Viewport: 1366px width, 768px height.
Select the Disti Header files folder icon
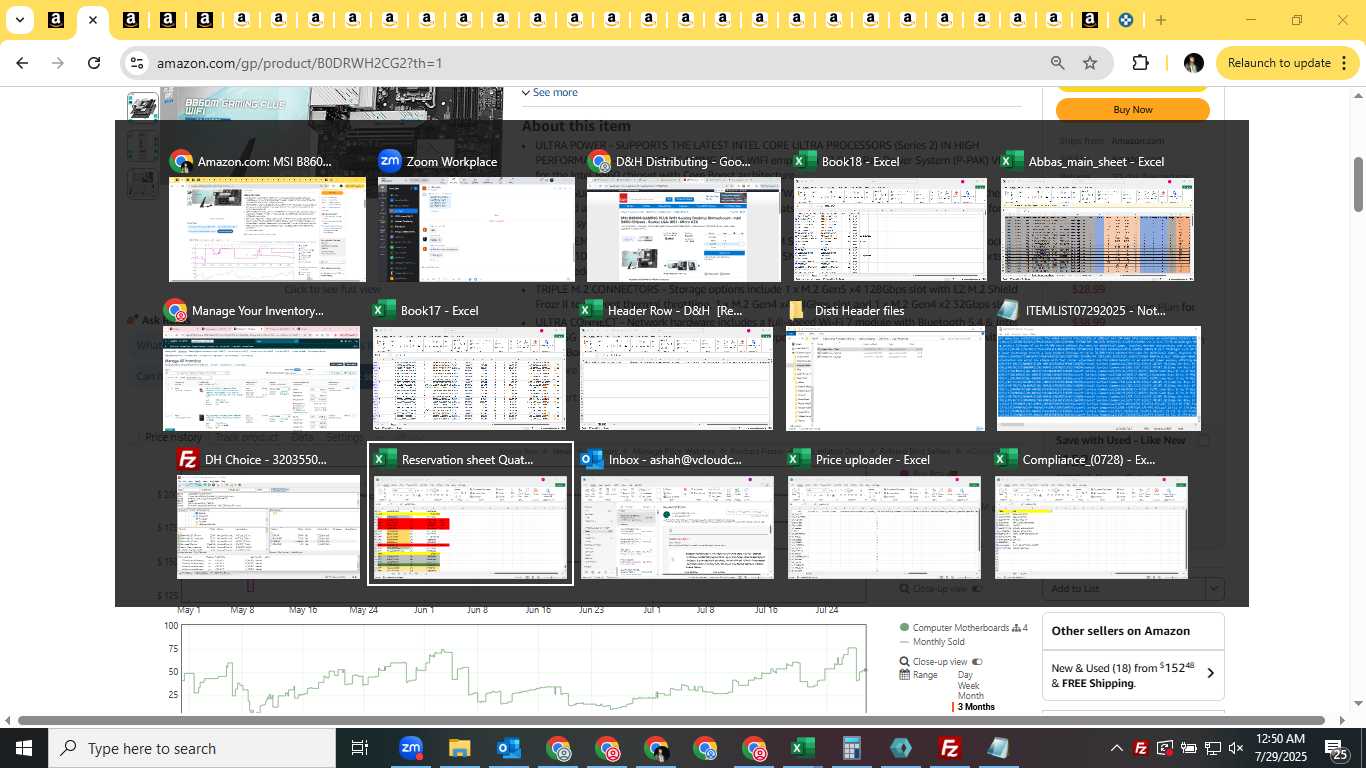796,311
